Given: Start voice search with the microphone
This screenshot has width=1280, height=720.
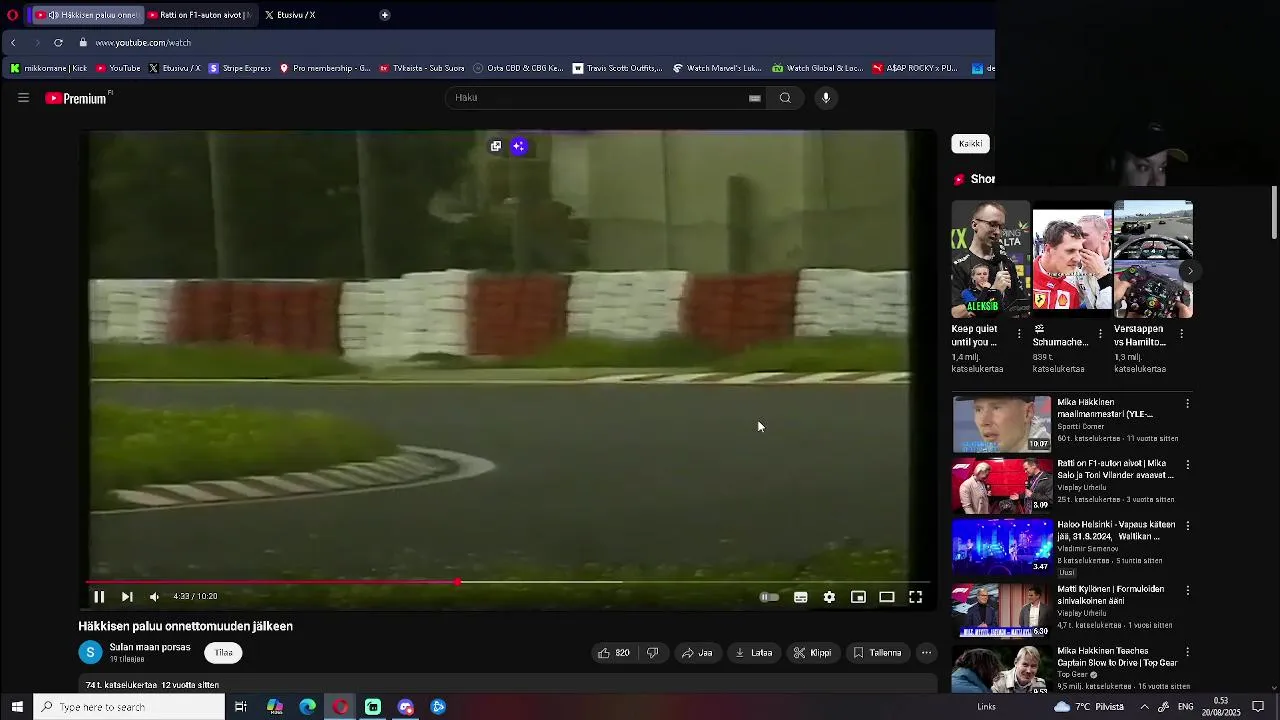Looking at the screenshot, I should click(826, 98).
